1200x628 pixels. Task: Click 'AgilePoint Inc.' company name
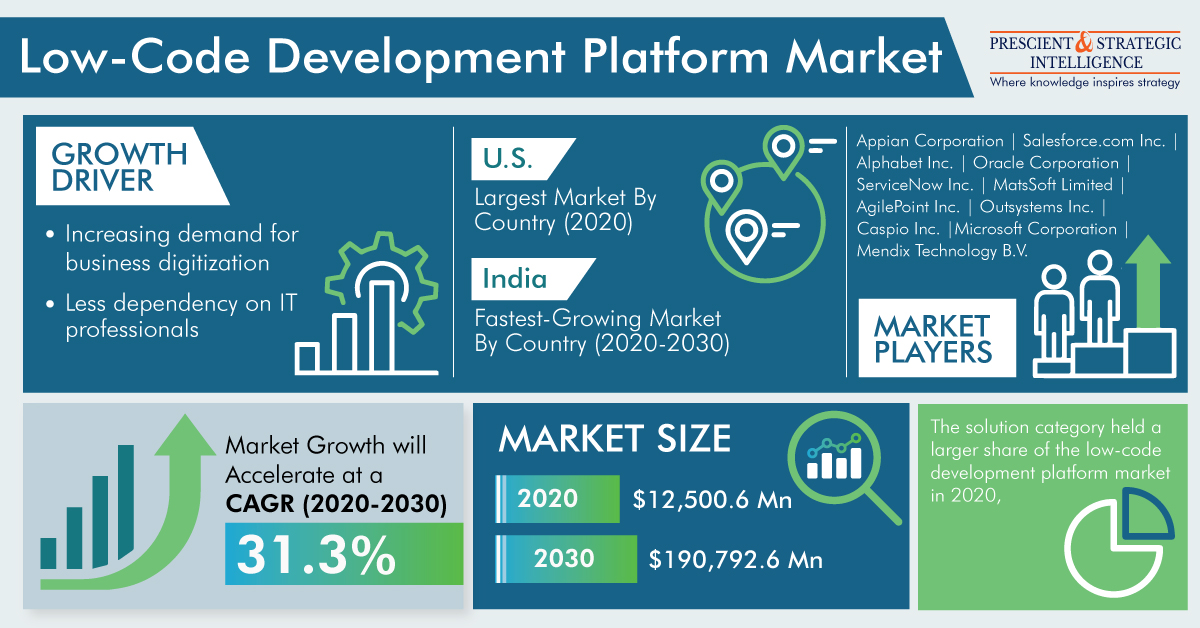tap(908, 207)
